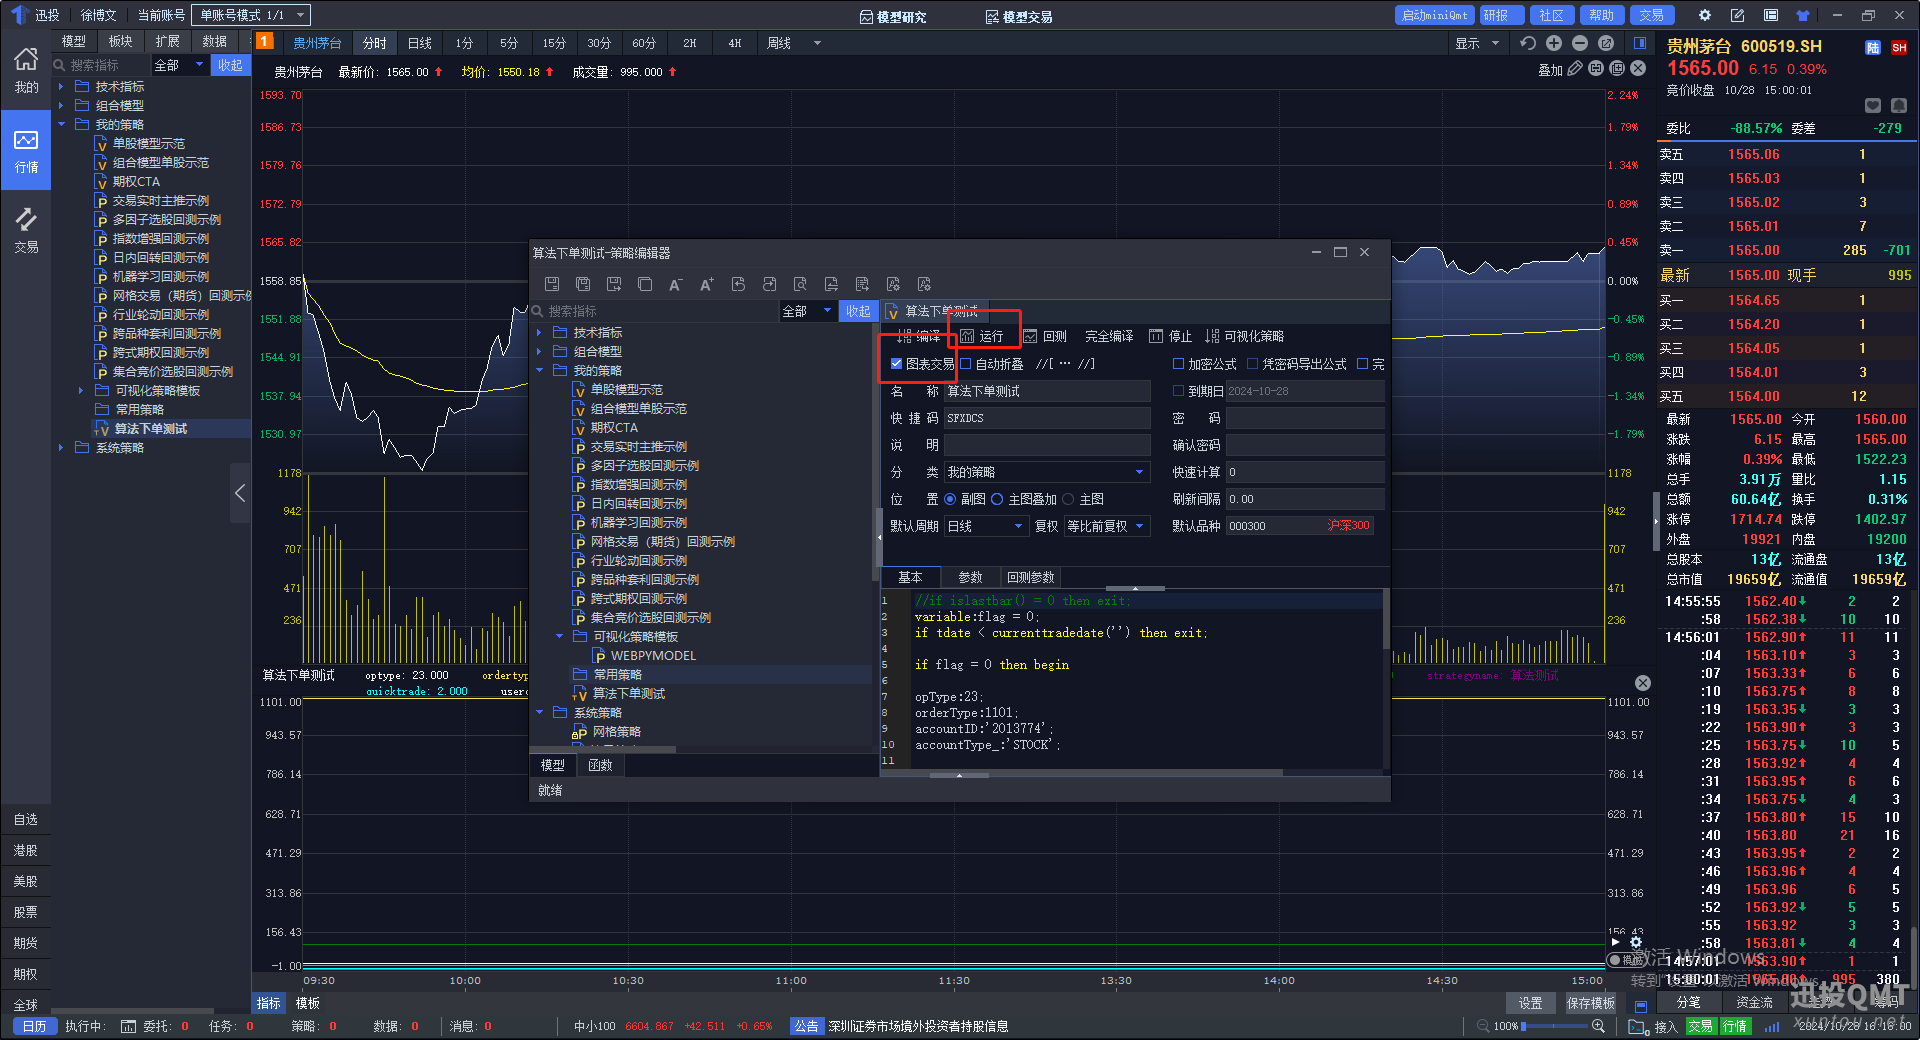Click the A+ increase font size icon
Image resolution: width=1920 pixels, height=1040 pixels.
pos(706,284)
